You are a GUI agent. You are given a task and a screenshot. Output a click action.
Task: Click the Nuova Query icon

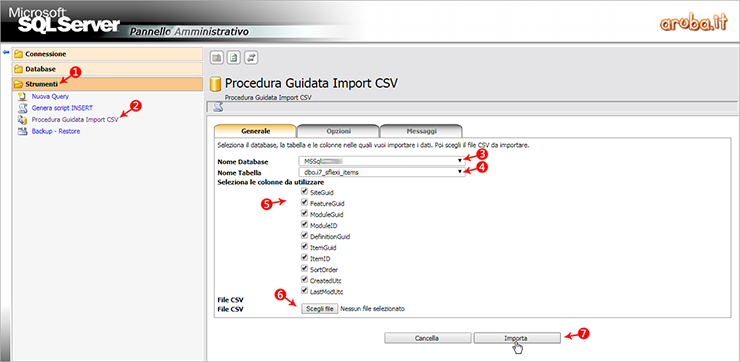click(x=22, y=96)
